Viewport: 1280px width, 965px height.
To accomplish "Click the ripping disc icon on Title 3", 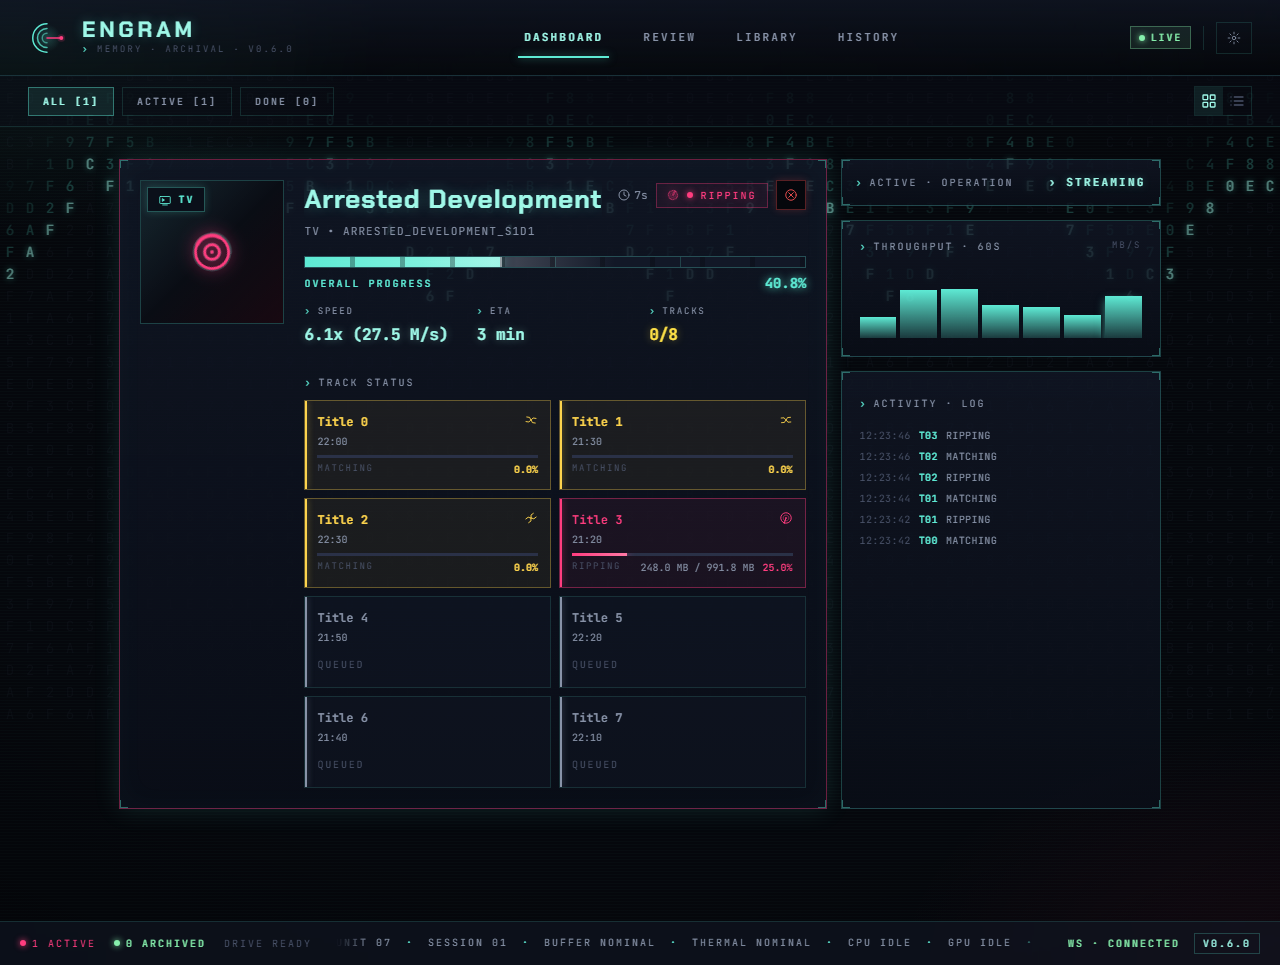I will pyautogui.click(x=786, y=518).
